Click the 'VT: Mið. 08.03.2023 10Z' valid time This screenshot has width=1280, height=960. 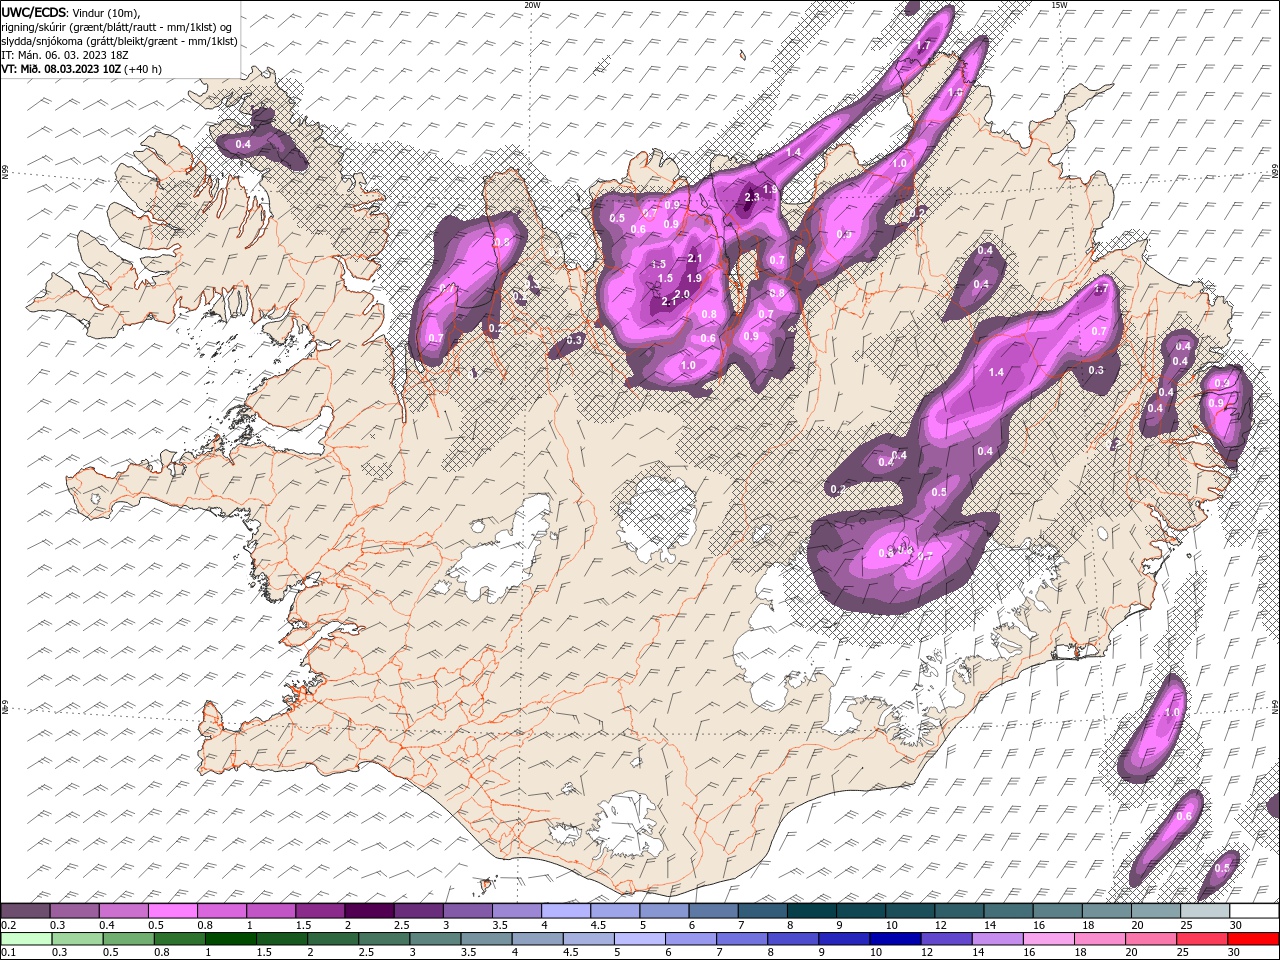point(61,69)
